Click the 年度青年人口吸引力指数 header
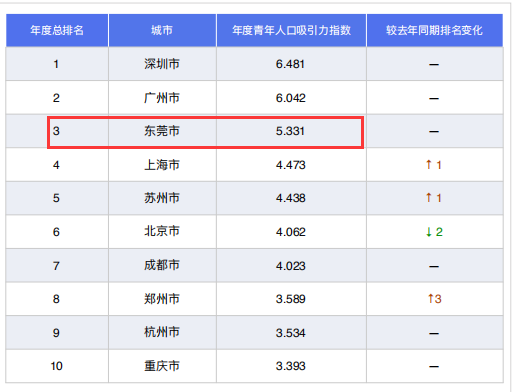The width and height of the screenshot is (515, 392). click(291, 30)
